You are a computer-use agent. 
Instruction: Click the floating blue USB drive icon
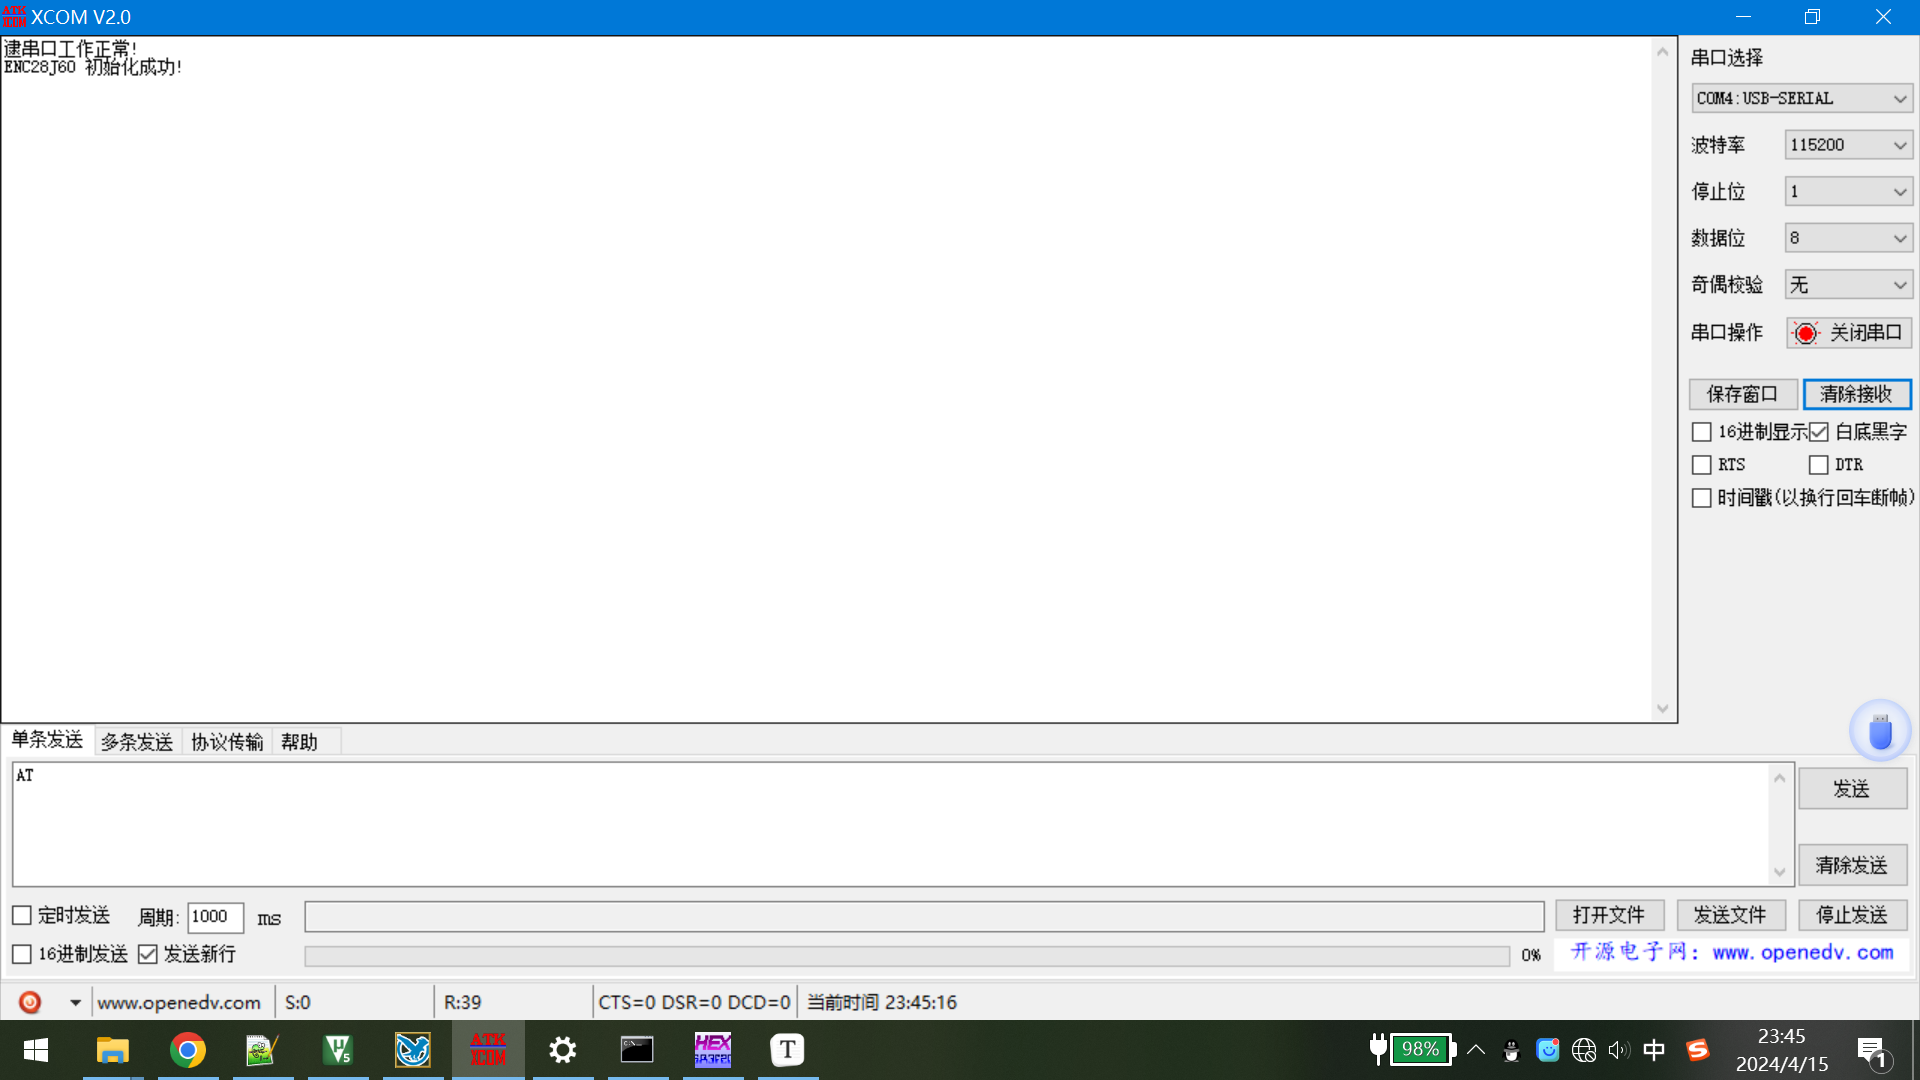(x=1880, y=732)
